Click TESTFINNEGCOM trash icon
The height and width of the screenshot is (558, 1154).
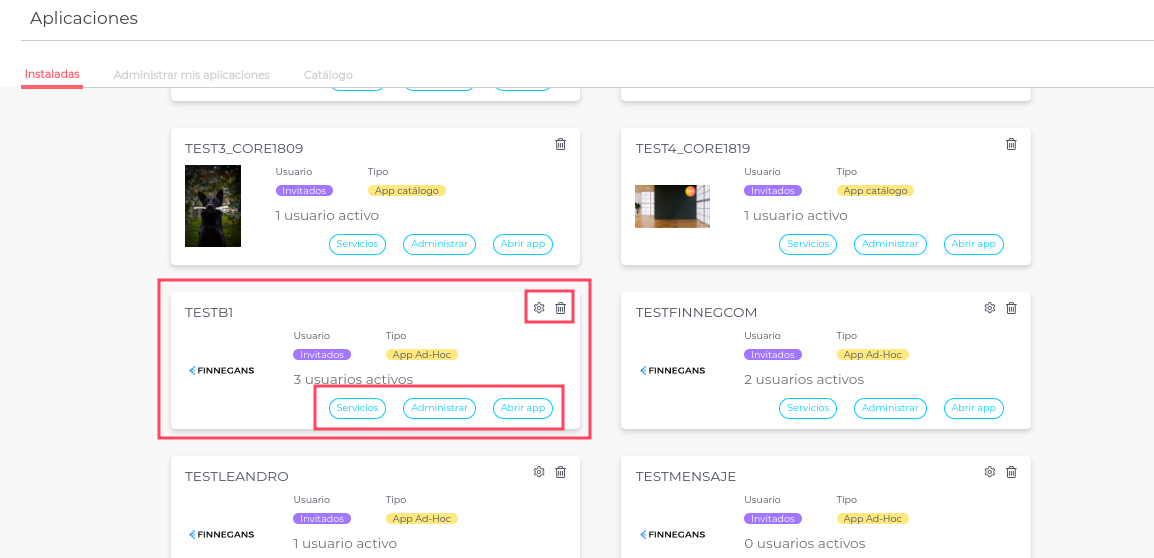[1011, 308]
